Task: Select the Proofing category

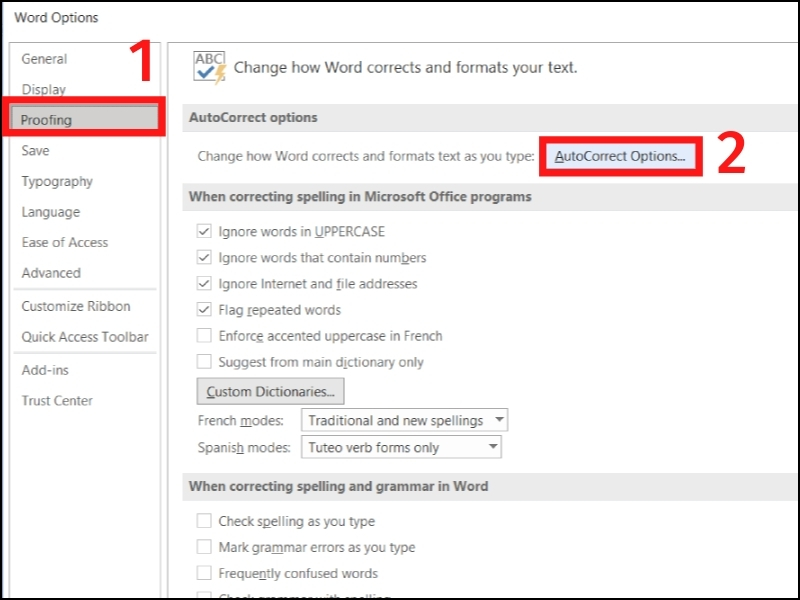Action: pyautogui.click(x=84, y=119)
